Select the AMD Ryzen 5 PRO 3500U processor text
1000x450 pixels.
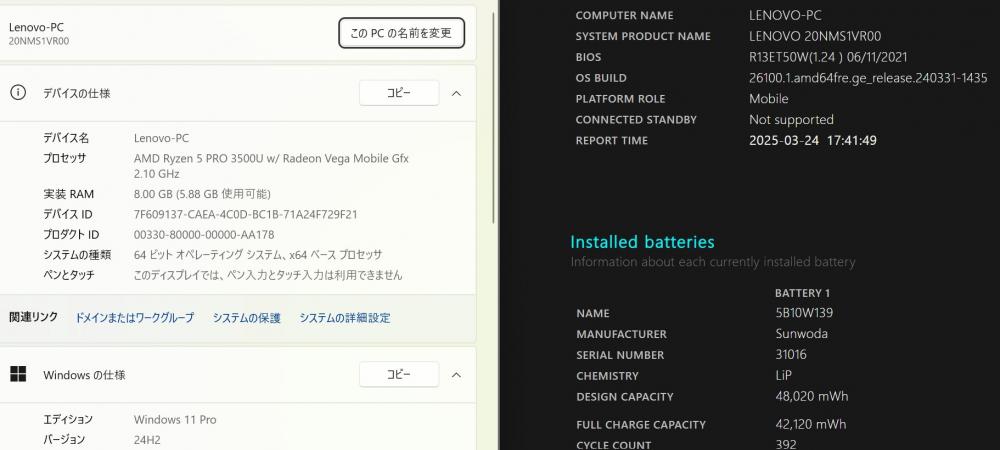tap(271, 166)
